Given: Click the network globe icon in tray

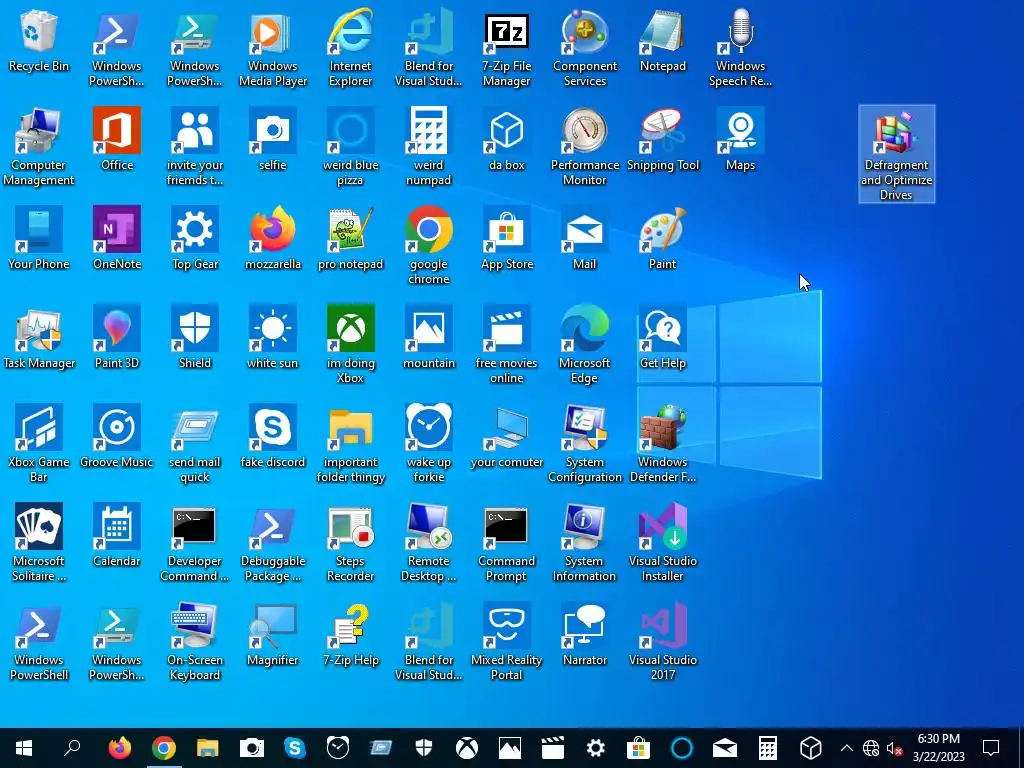Looking at the screenshot, I should [871, 748].
